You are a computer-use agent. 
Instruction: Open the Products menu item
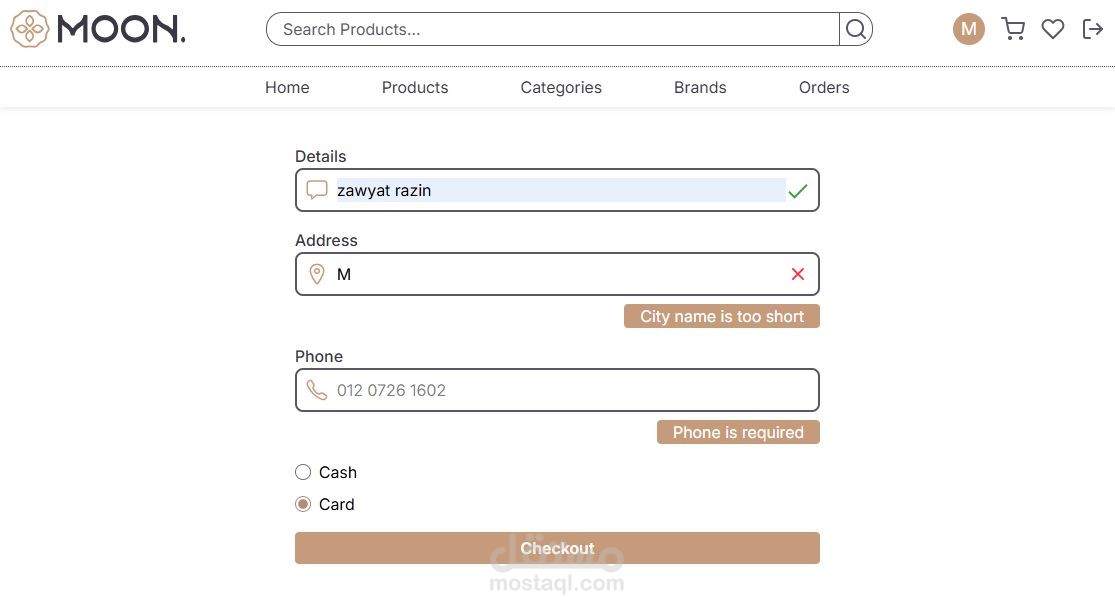tap(415, 87)
